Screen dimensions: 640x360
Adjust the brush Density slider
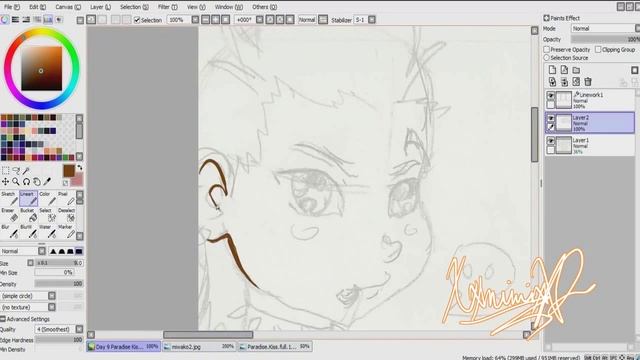point(59,283)
